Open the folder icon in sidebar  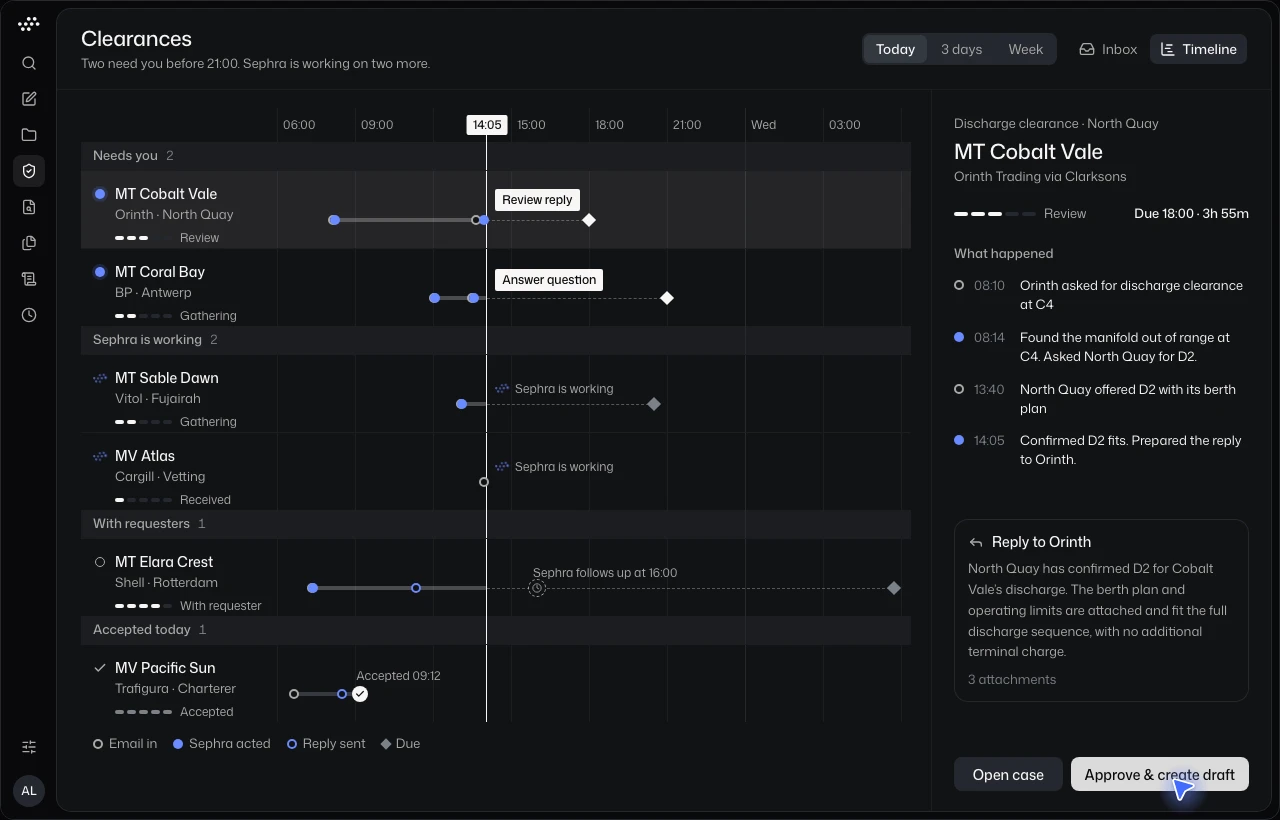coord(29,135)
